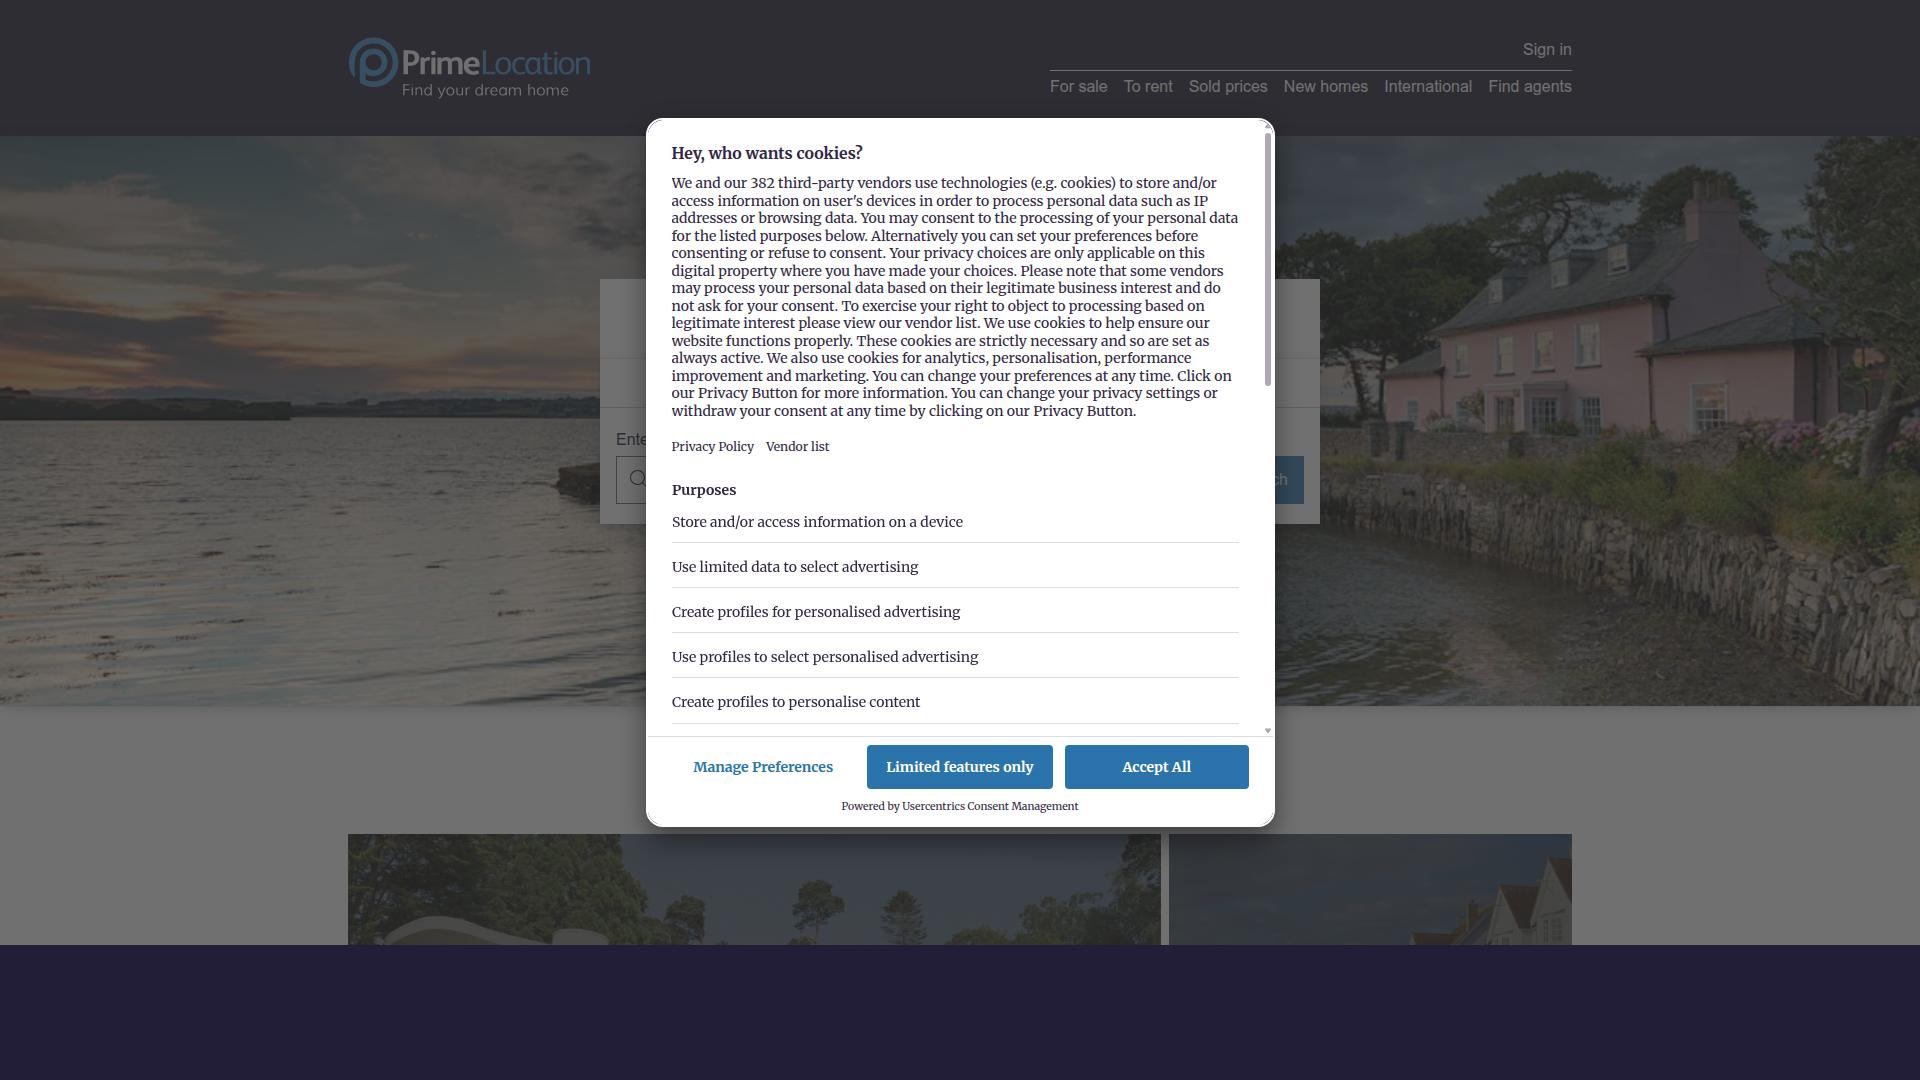Screen dimensions: 1920x1080
Task: Expand Store and/or access information on a device
Action: (x=955, y=522)
